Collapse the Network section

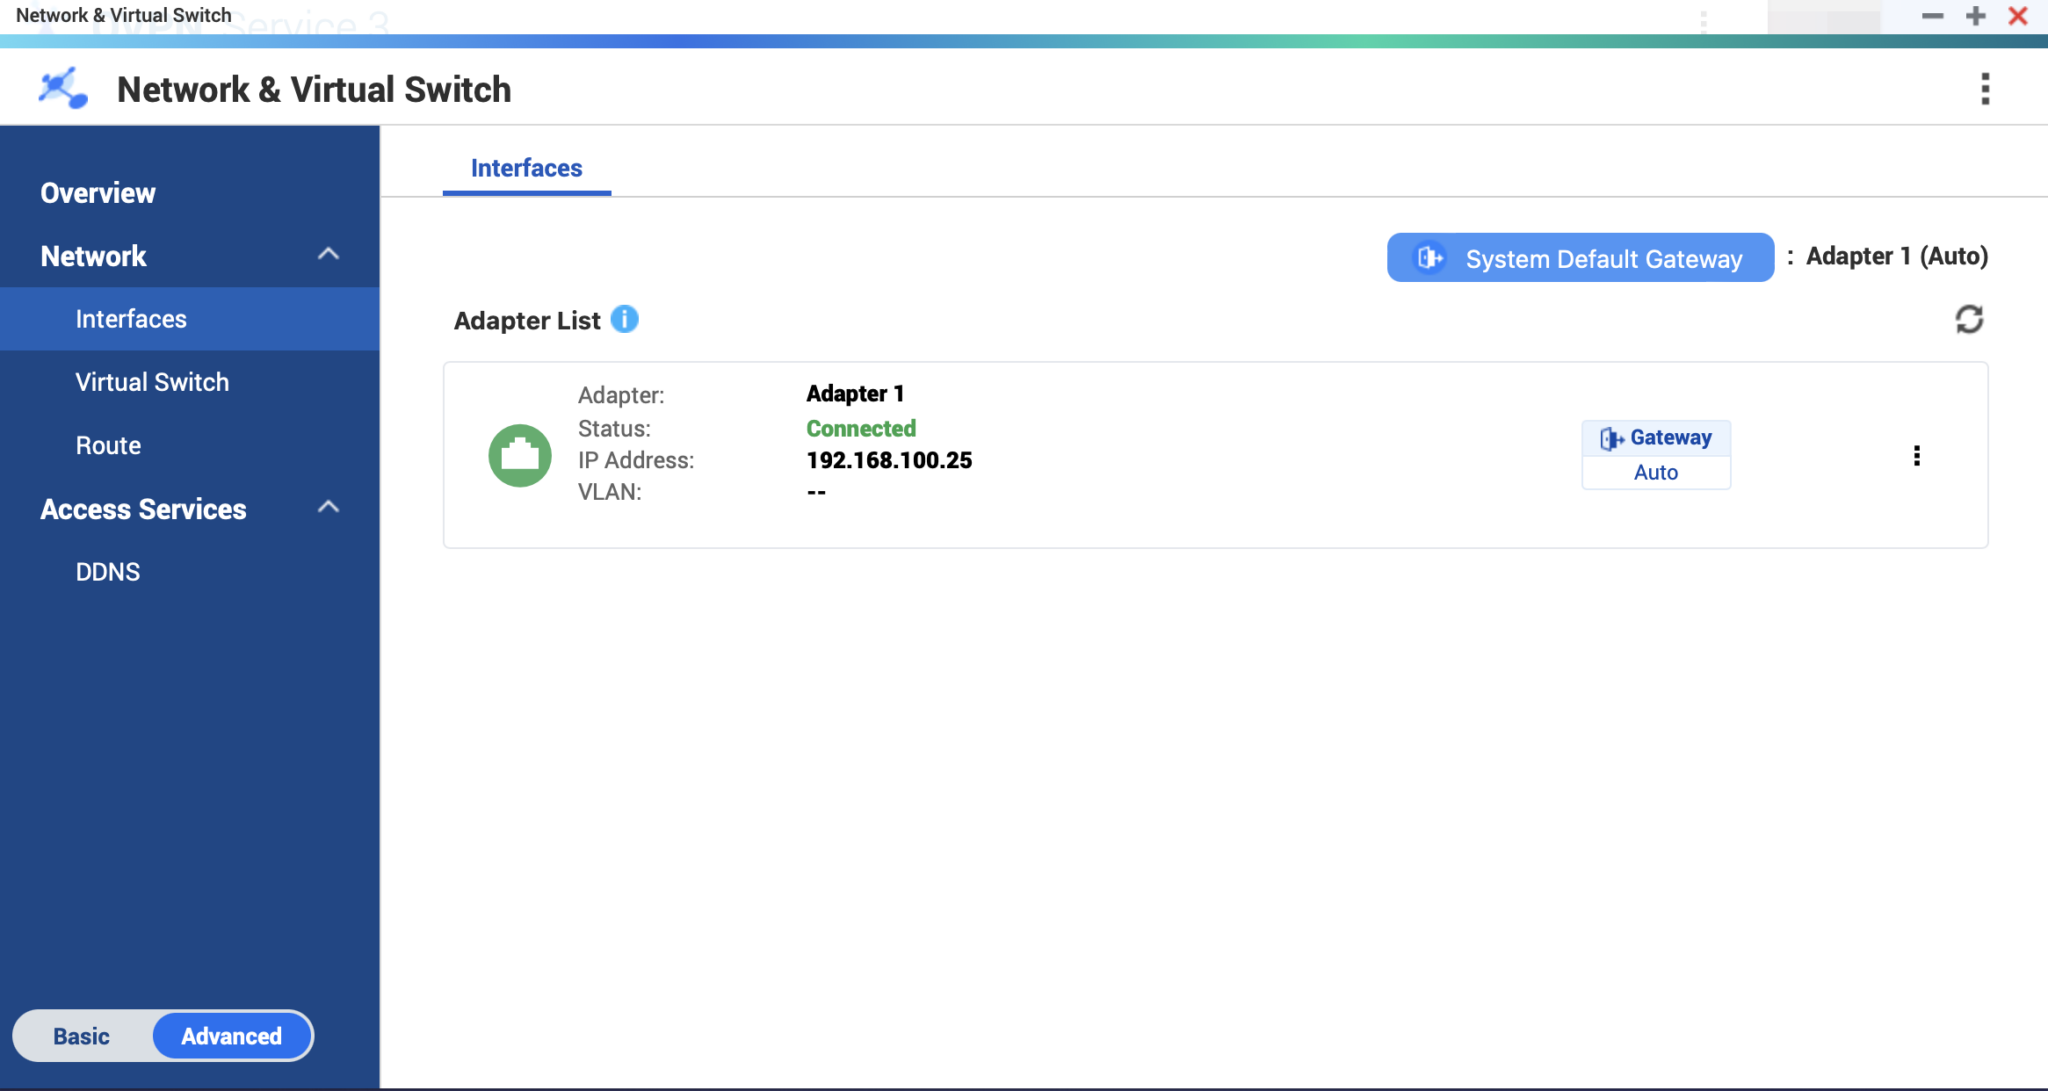coord(327,254)
